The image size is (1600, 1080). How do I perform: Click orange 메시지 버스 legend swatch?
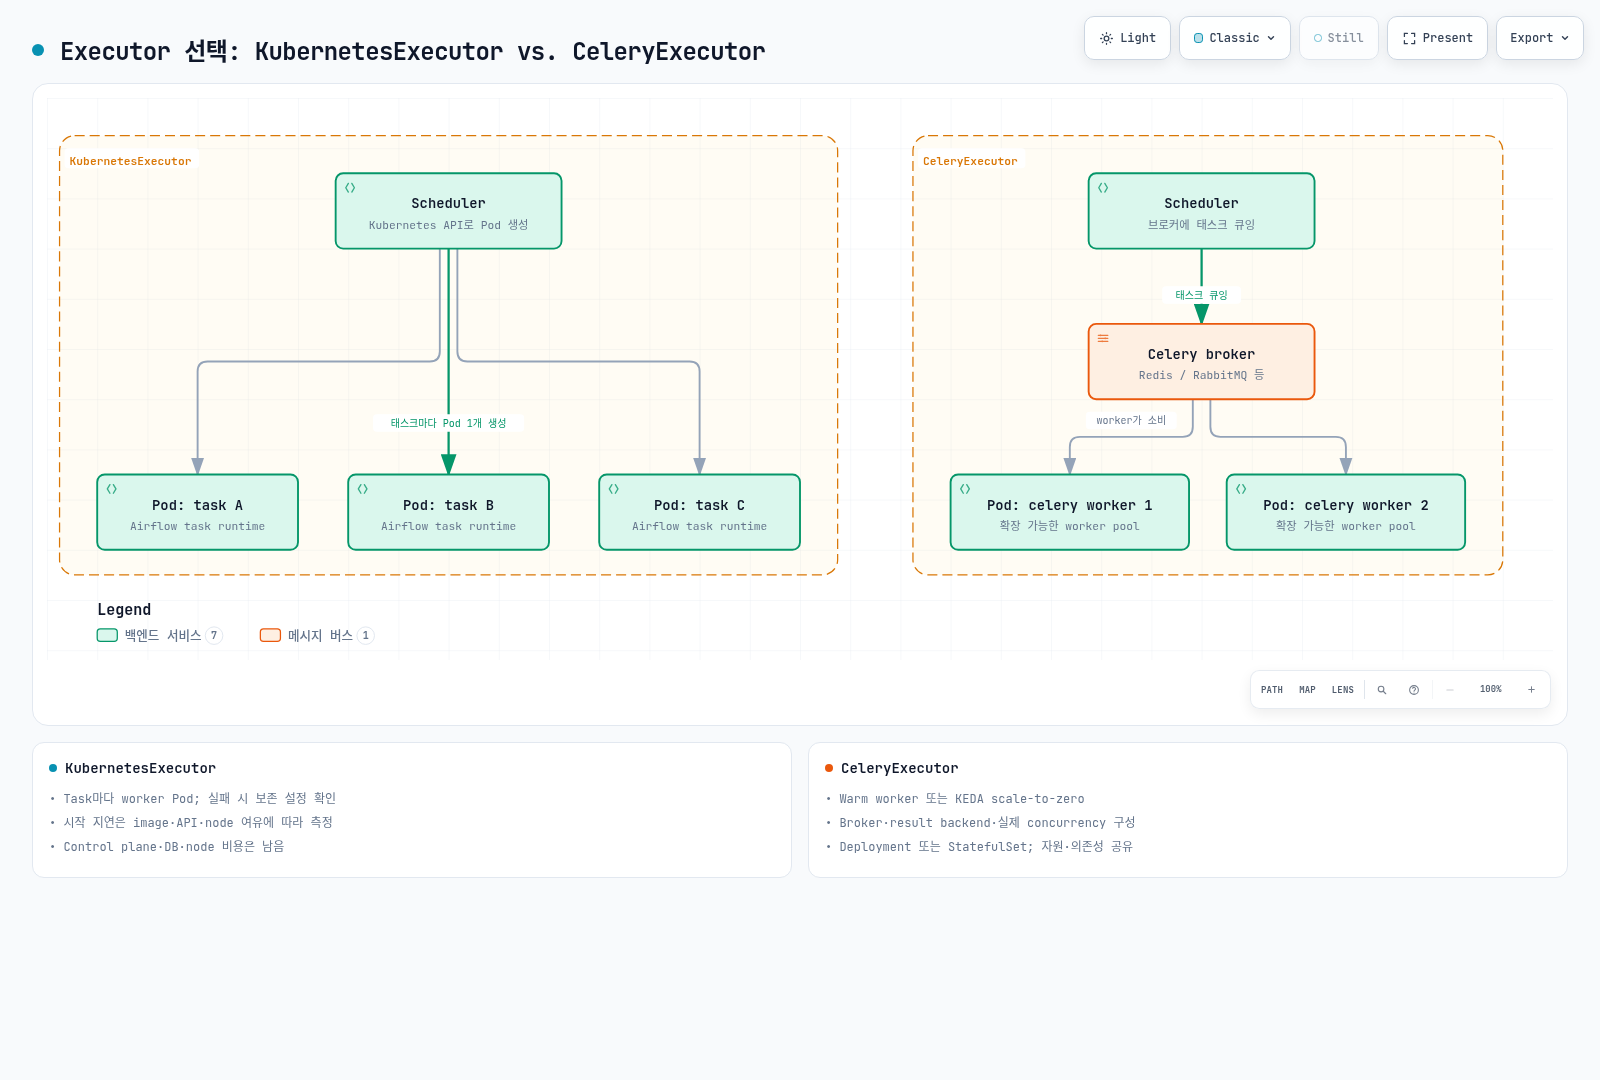[x=270, y=635]
